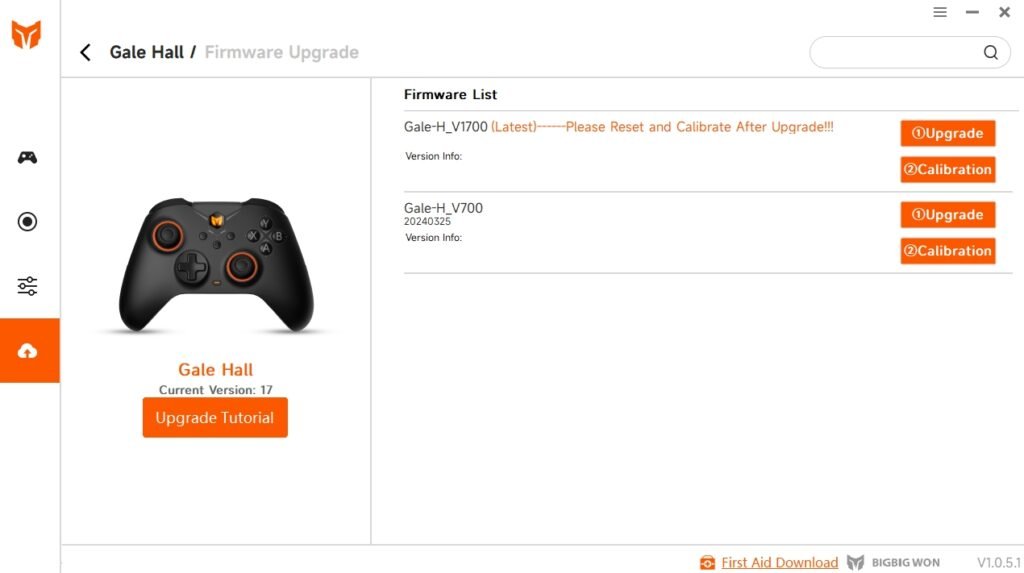Go back with the left arrow icon
Screen dimensions: 1024x573
tap(86, 53)
